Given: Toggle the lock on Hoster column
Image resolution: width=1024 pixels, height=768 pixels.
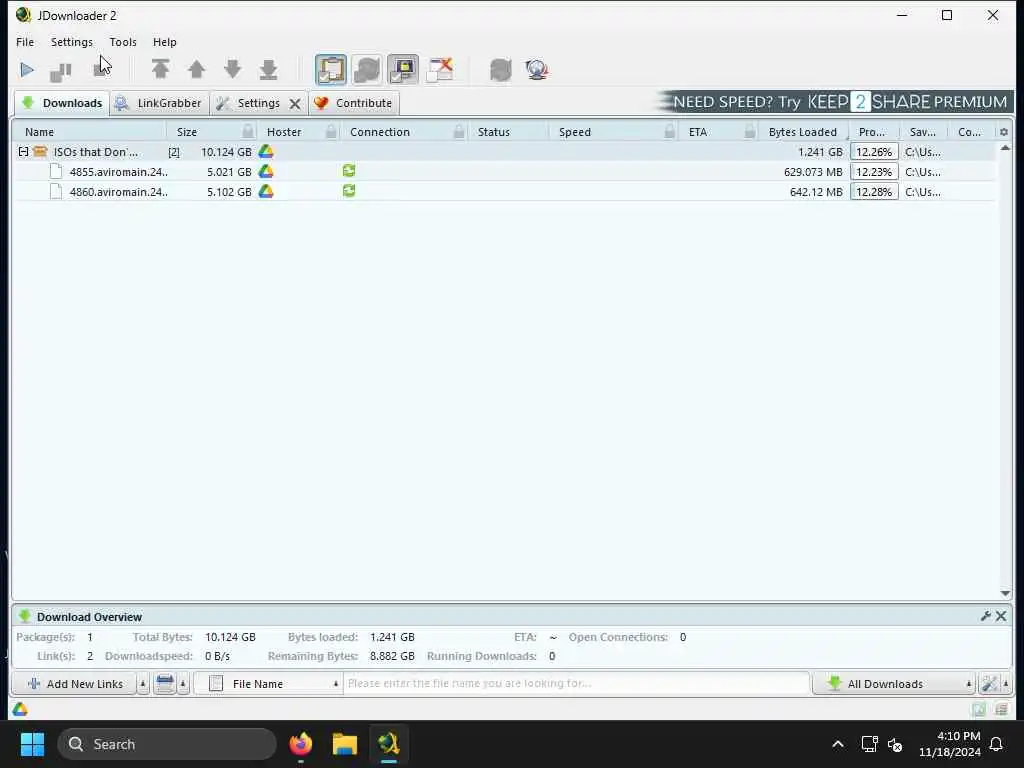Looking at the screenshot, I should (x=331, y=131).
